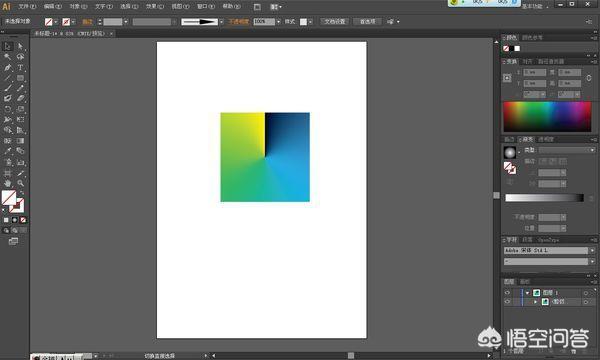
Task: Pick a color from the spectrum bar
Action: click(x=547, y=117)
